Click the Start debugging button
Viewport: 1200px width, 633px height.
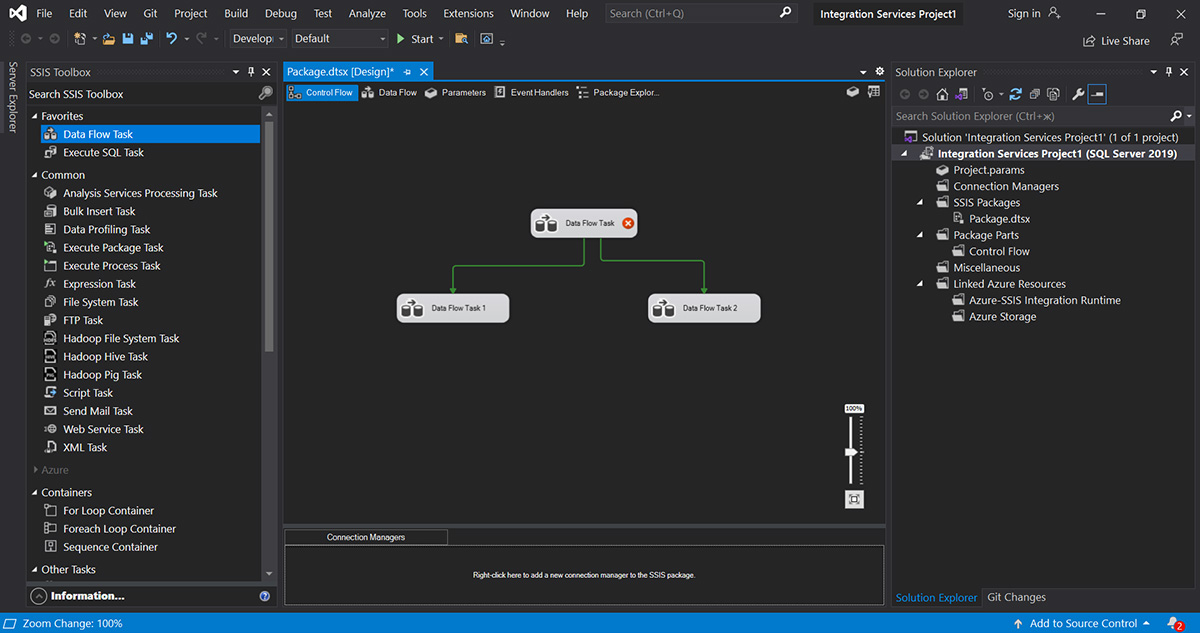point(414,38)
